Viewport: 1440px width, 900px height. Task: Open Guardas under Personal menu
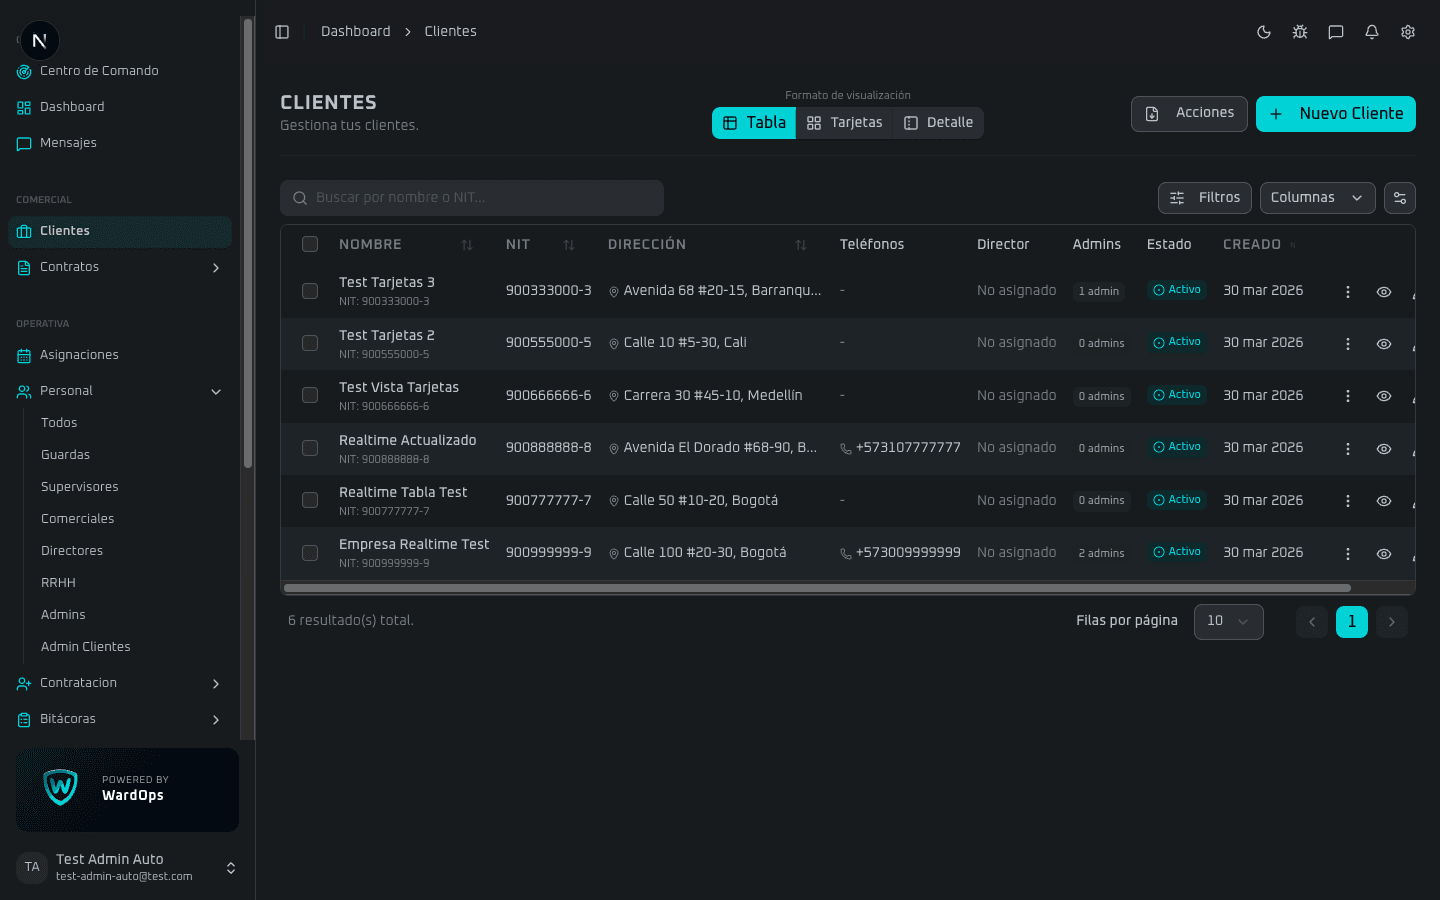(66, 455)
